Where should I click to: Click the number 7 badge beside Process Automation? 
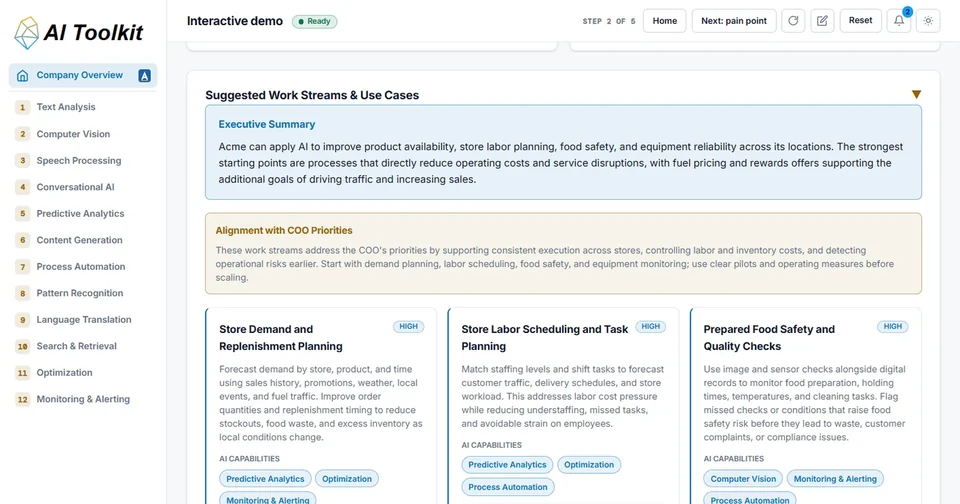pos(23,266)
